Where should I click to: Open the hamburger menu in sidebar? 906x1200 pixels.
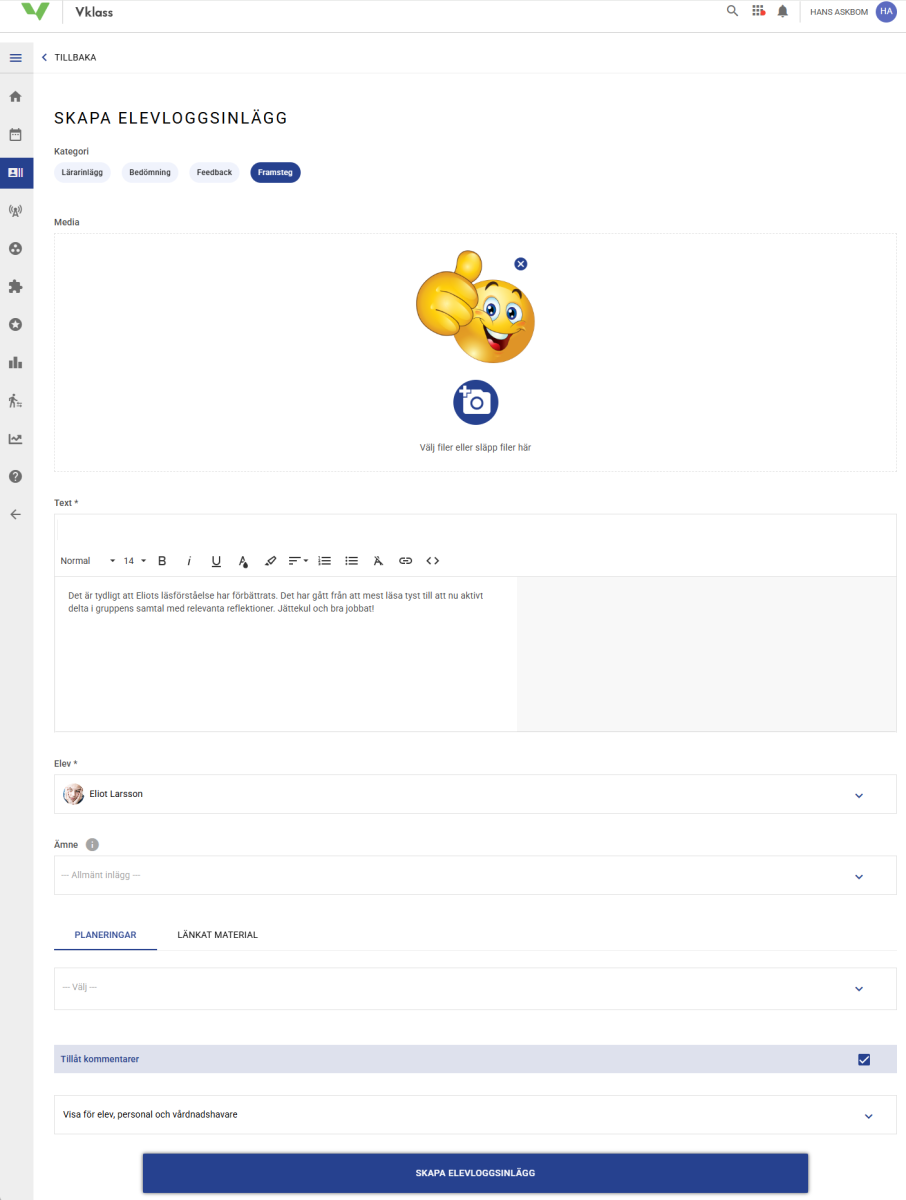[x=15, y=58]
